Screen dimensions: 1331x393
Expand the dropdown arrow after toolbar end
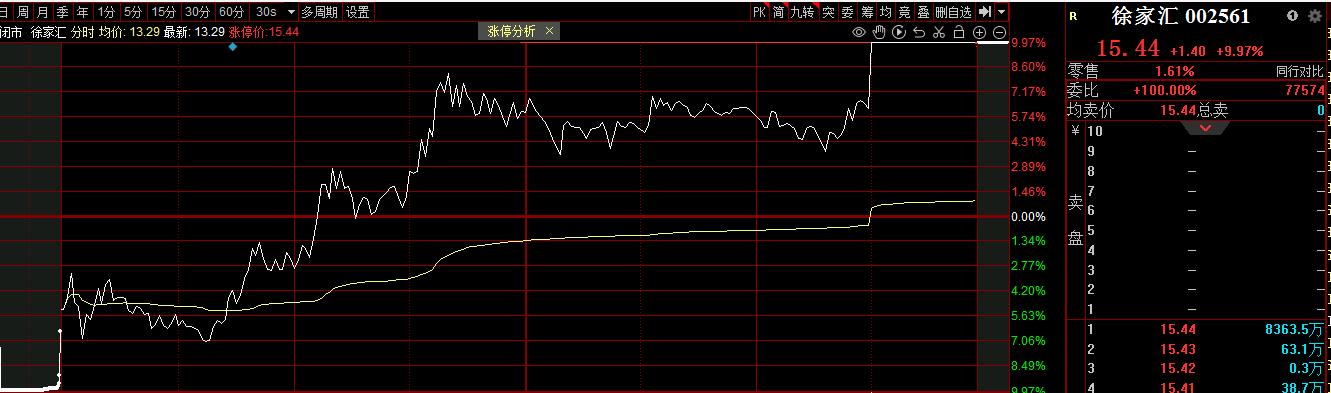[1001, 12]
